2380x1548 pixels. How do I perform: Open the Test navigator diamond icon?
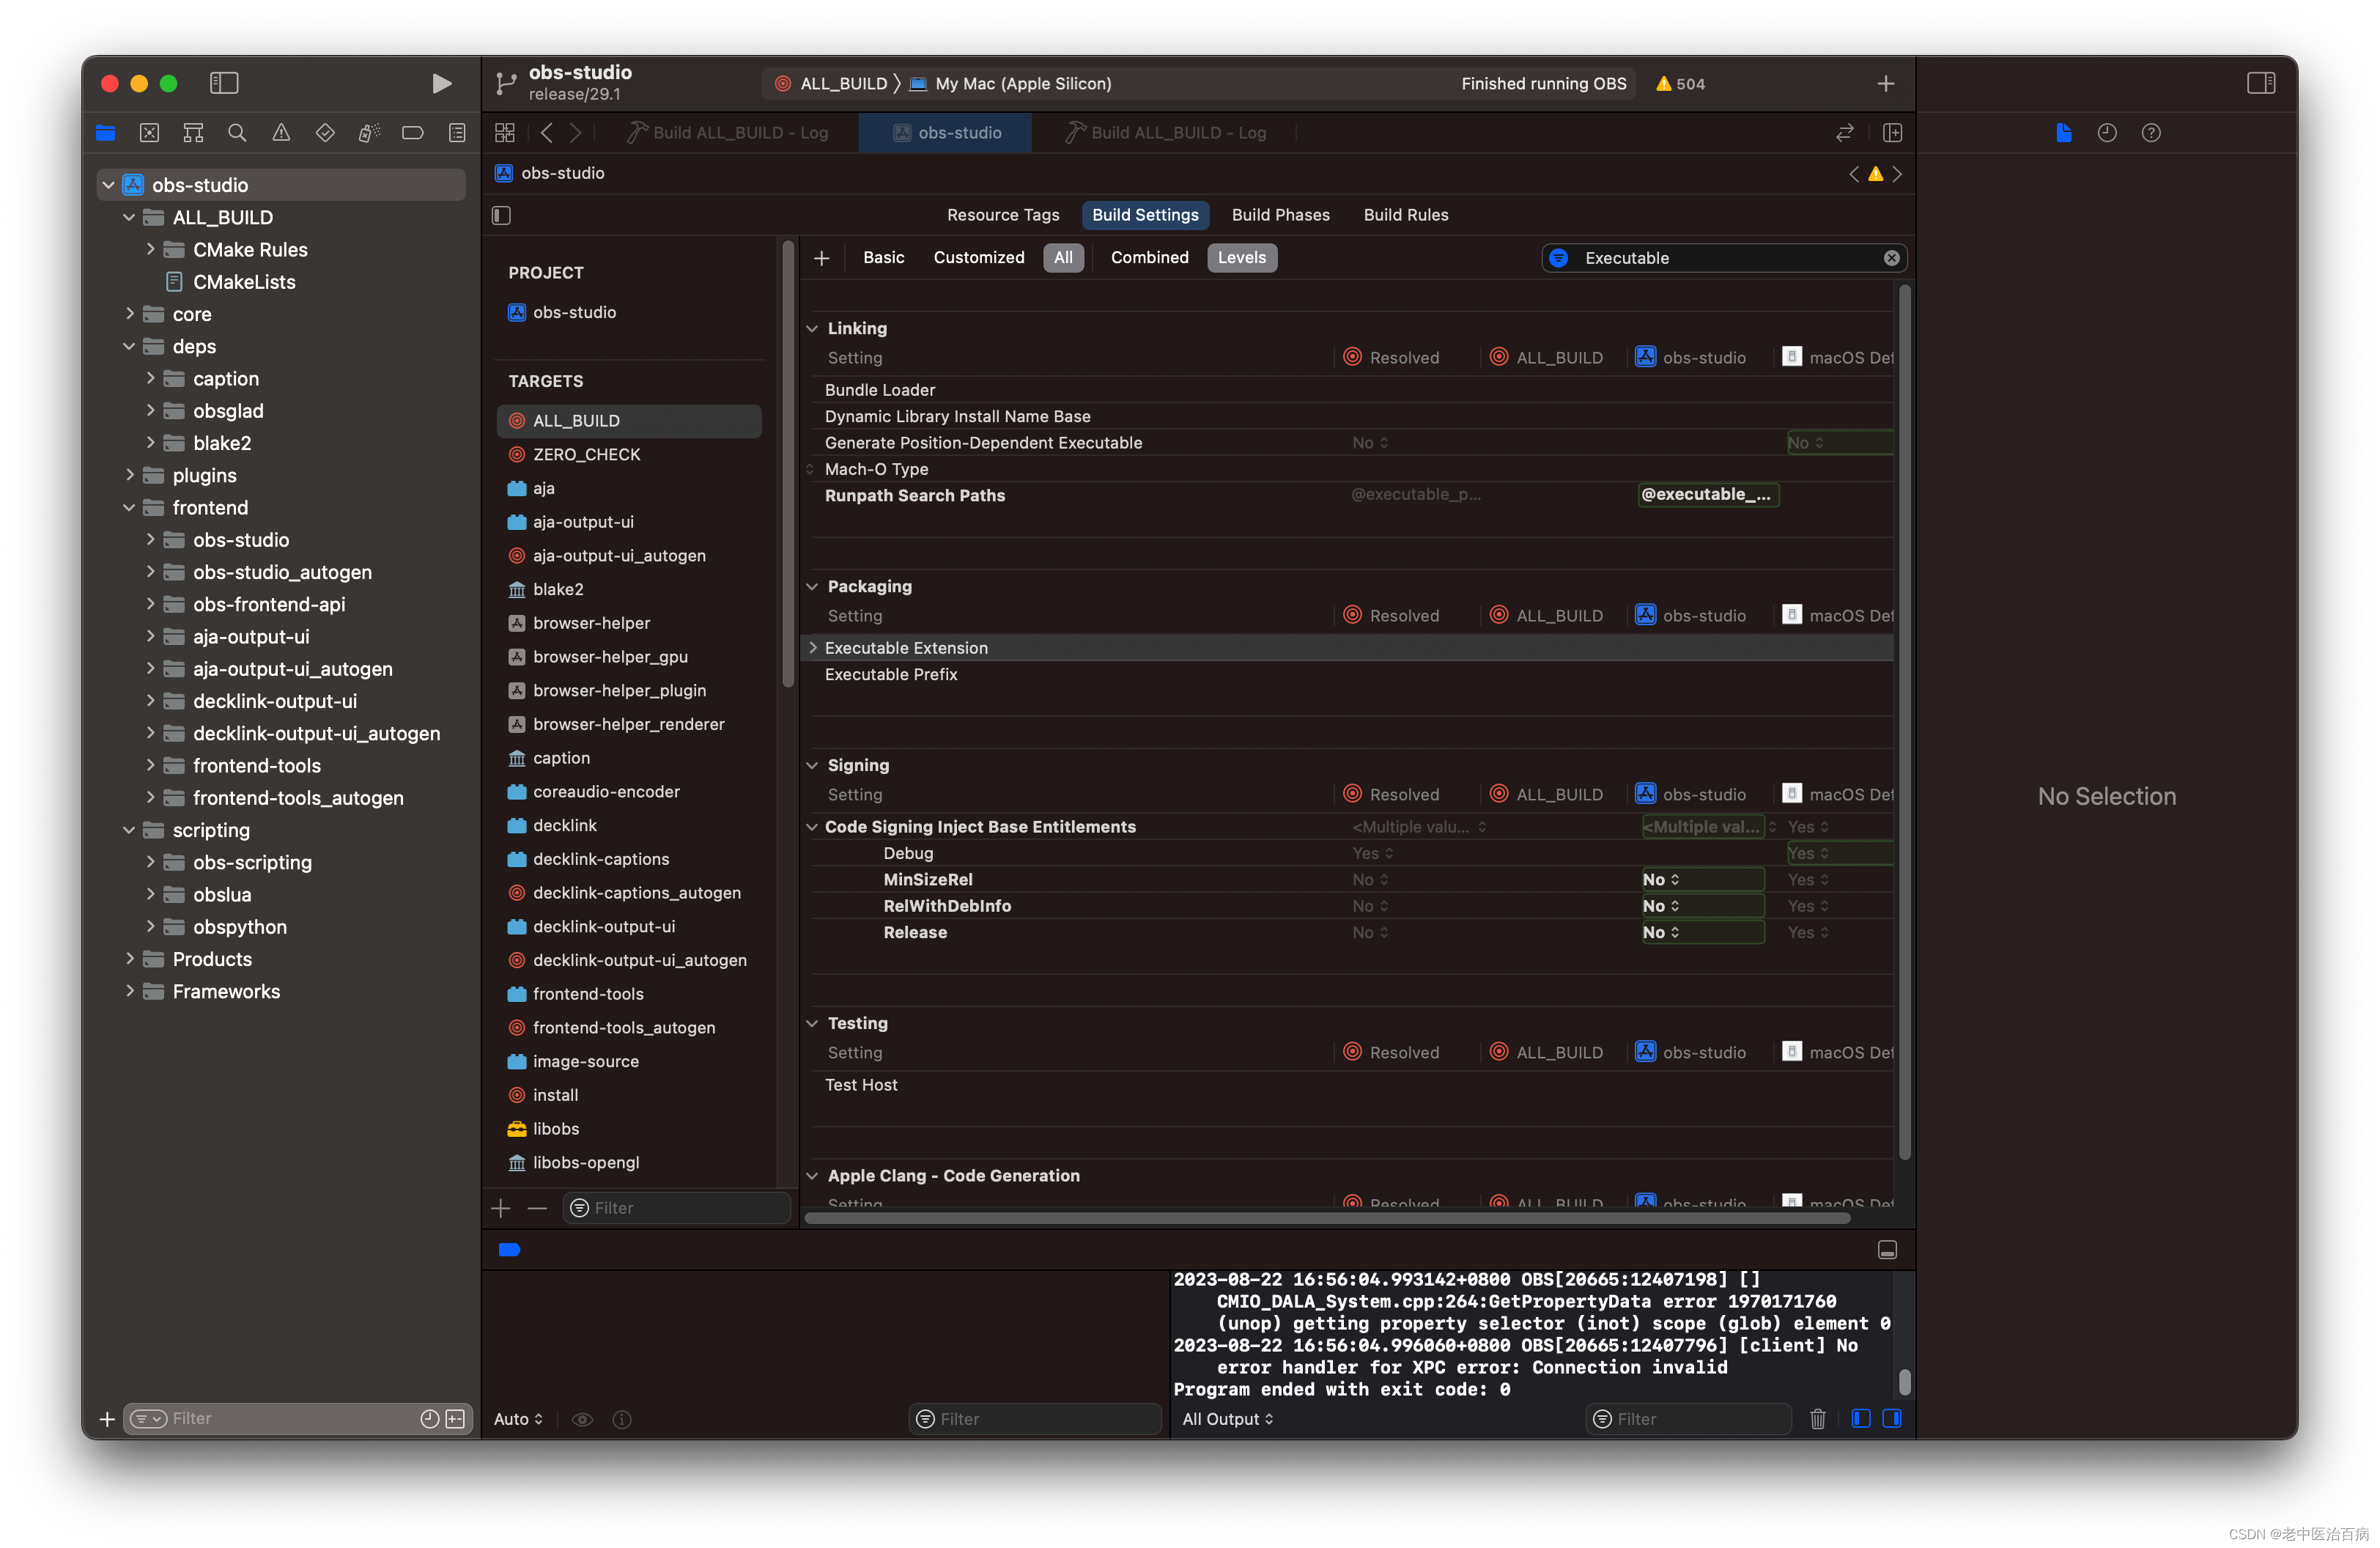click(x=325, y=132)
